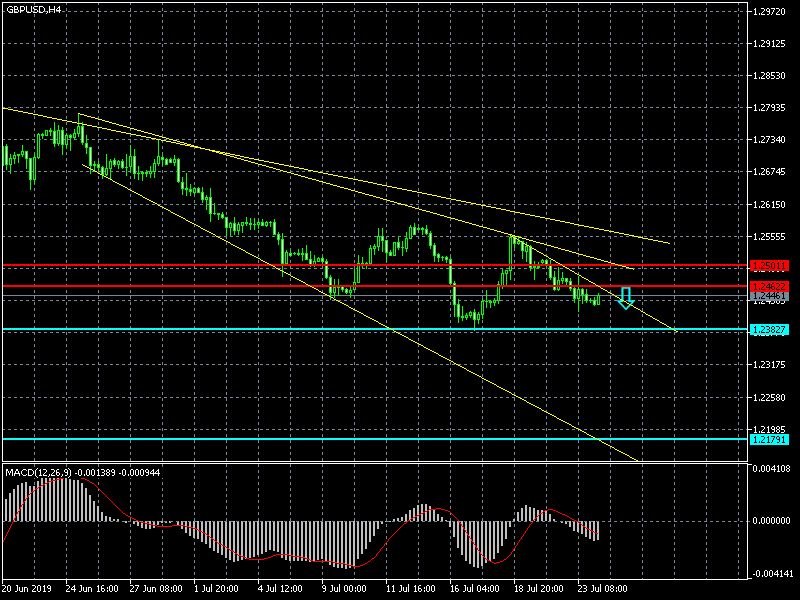This screenshot has height=600, width=800.
Task: Click the gray 1.24461 current price tag
Action: click(769, 297)
